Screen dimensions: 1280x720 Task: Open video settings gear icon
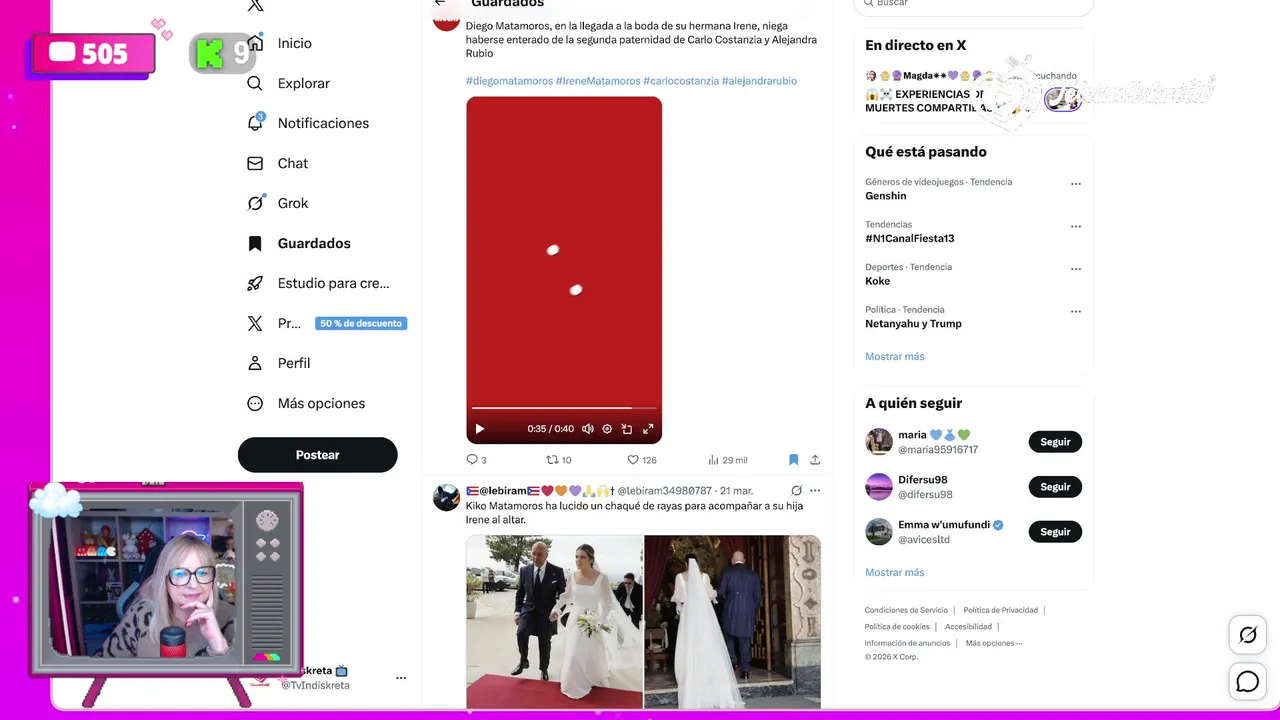tap(607, 429)
